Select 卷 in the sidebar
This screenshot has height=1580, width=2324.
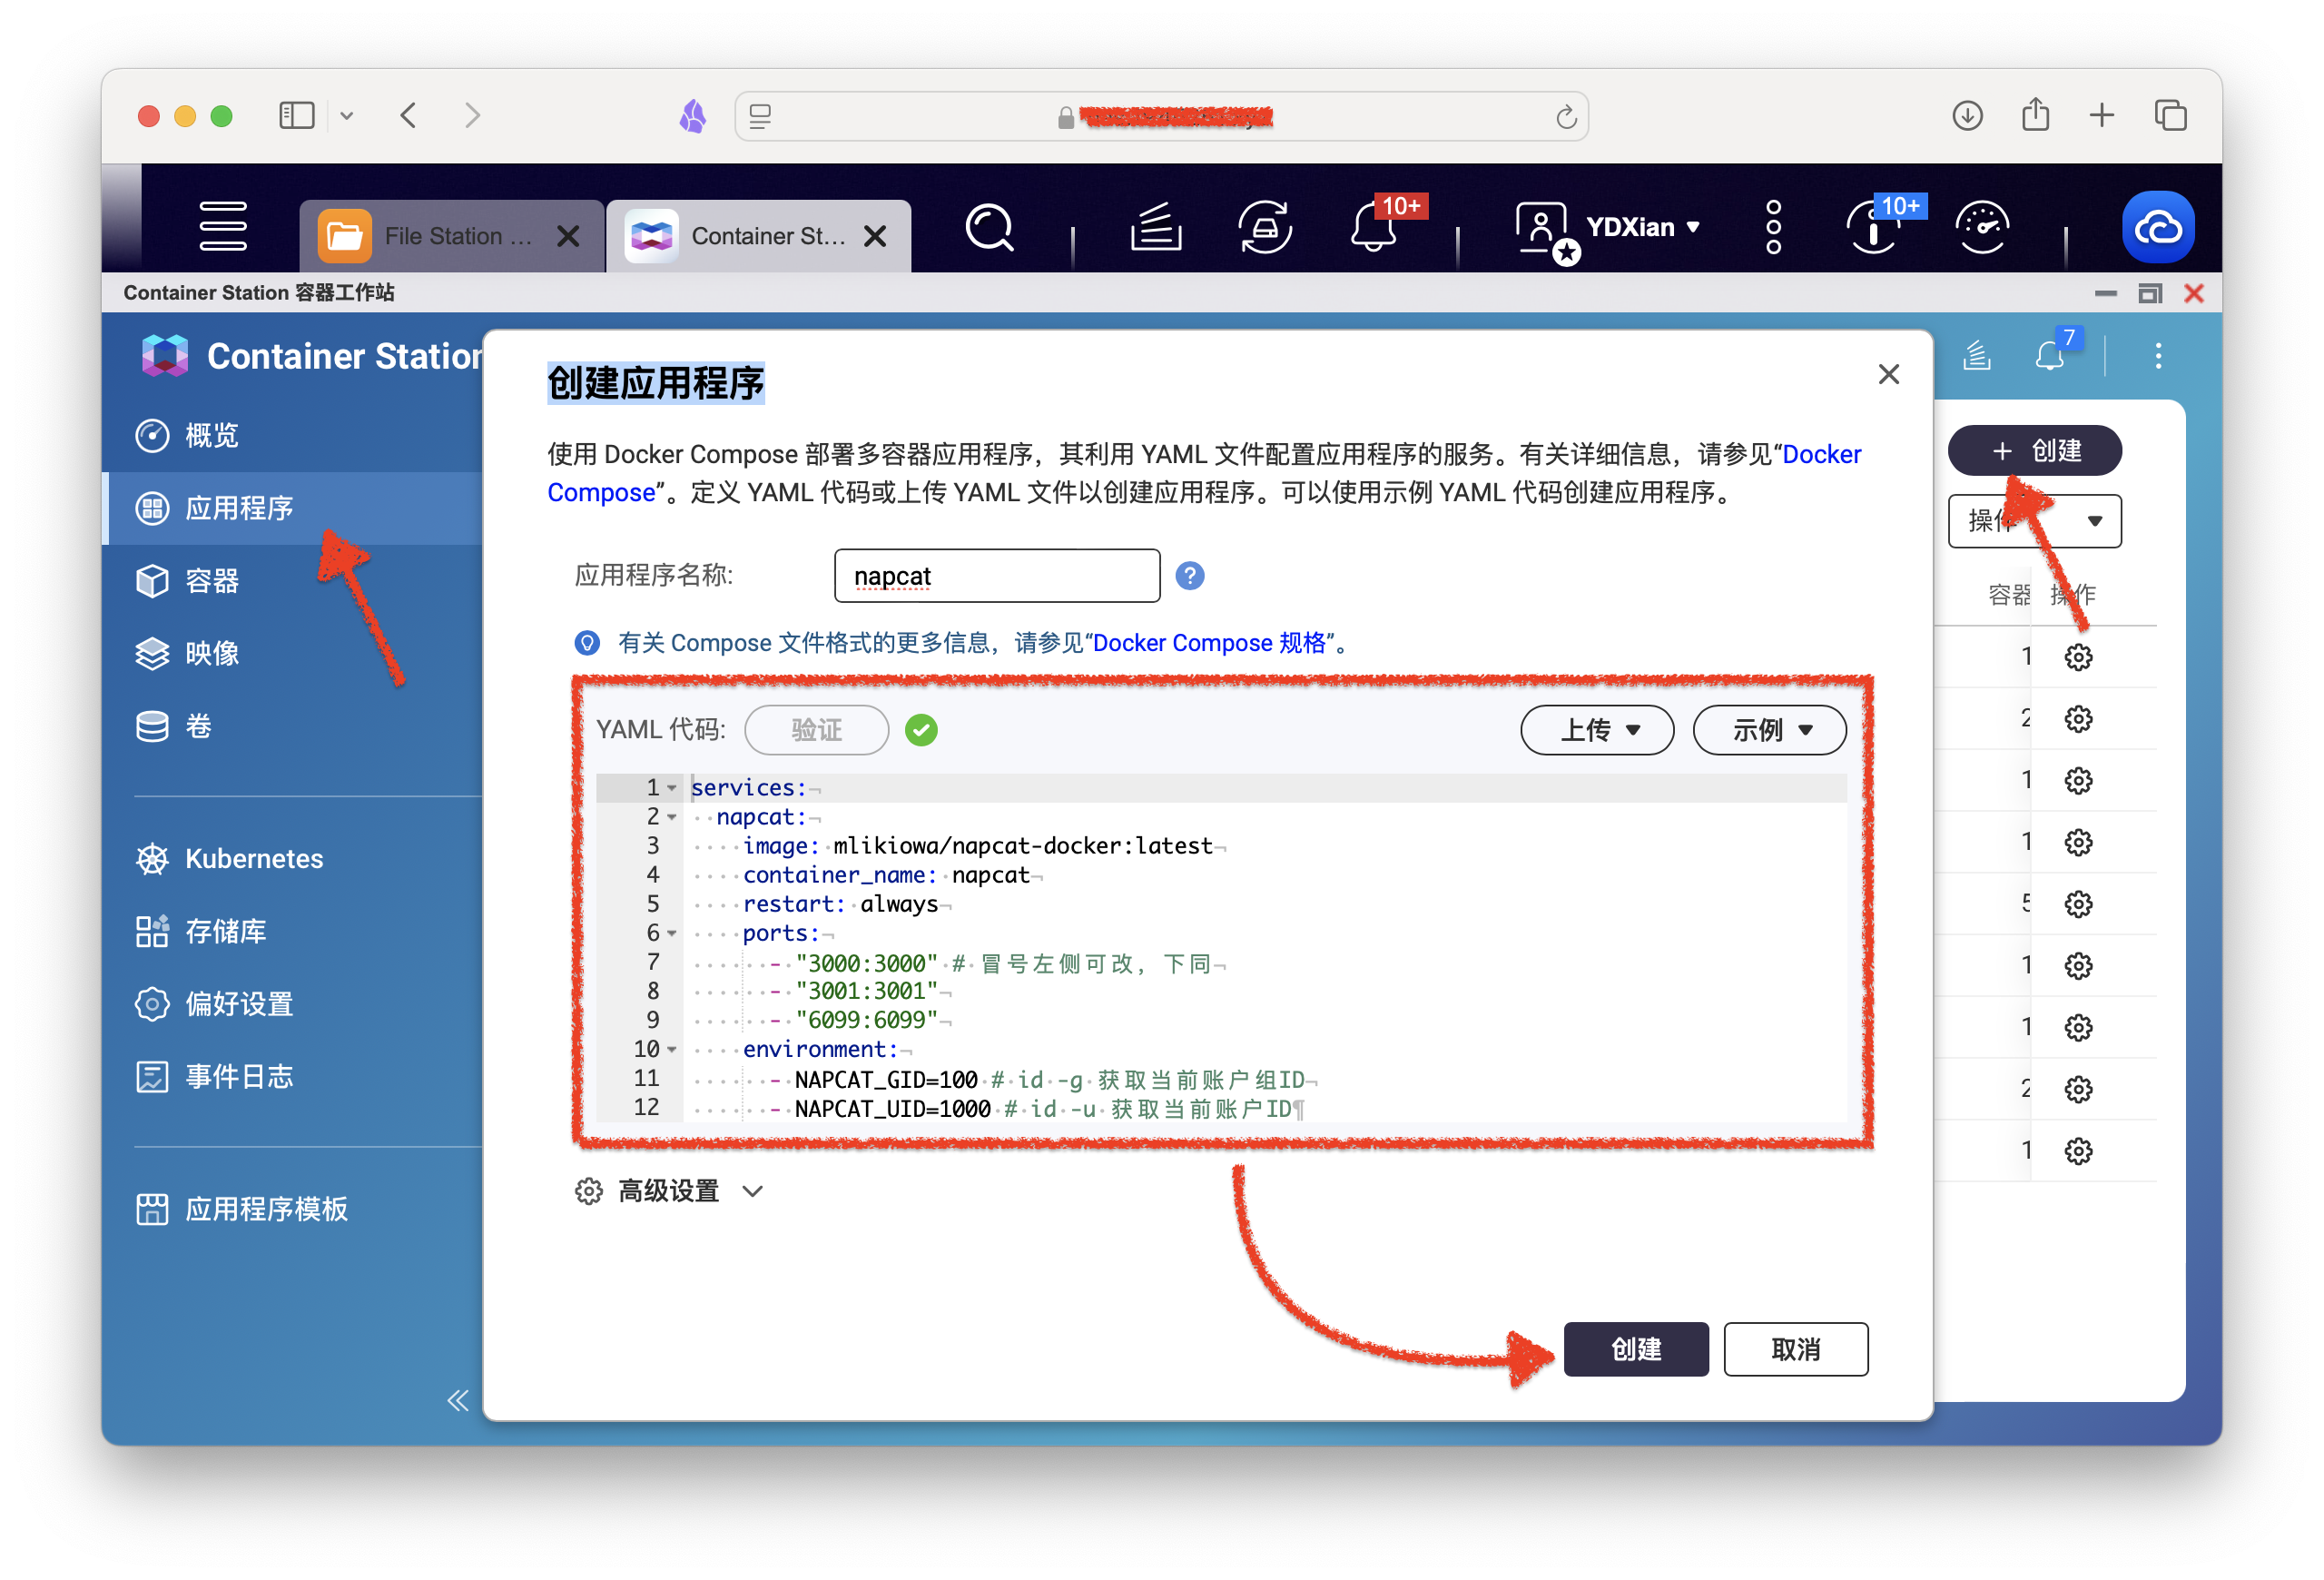(x=293, y=726)
